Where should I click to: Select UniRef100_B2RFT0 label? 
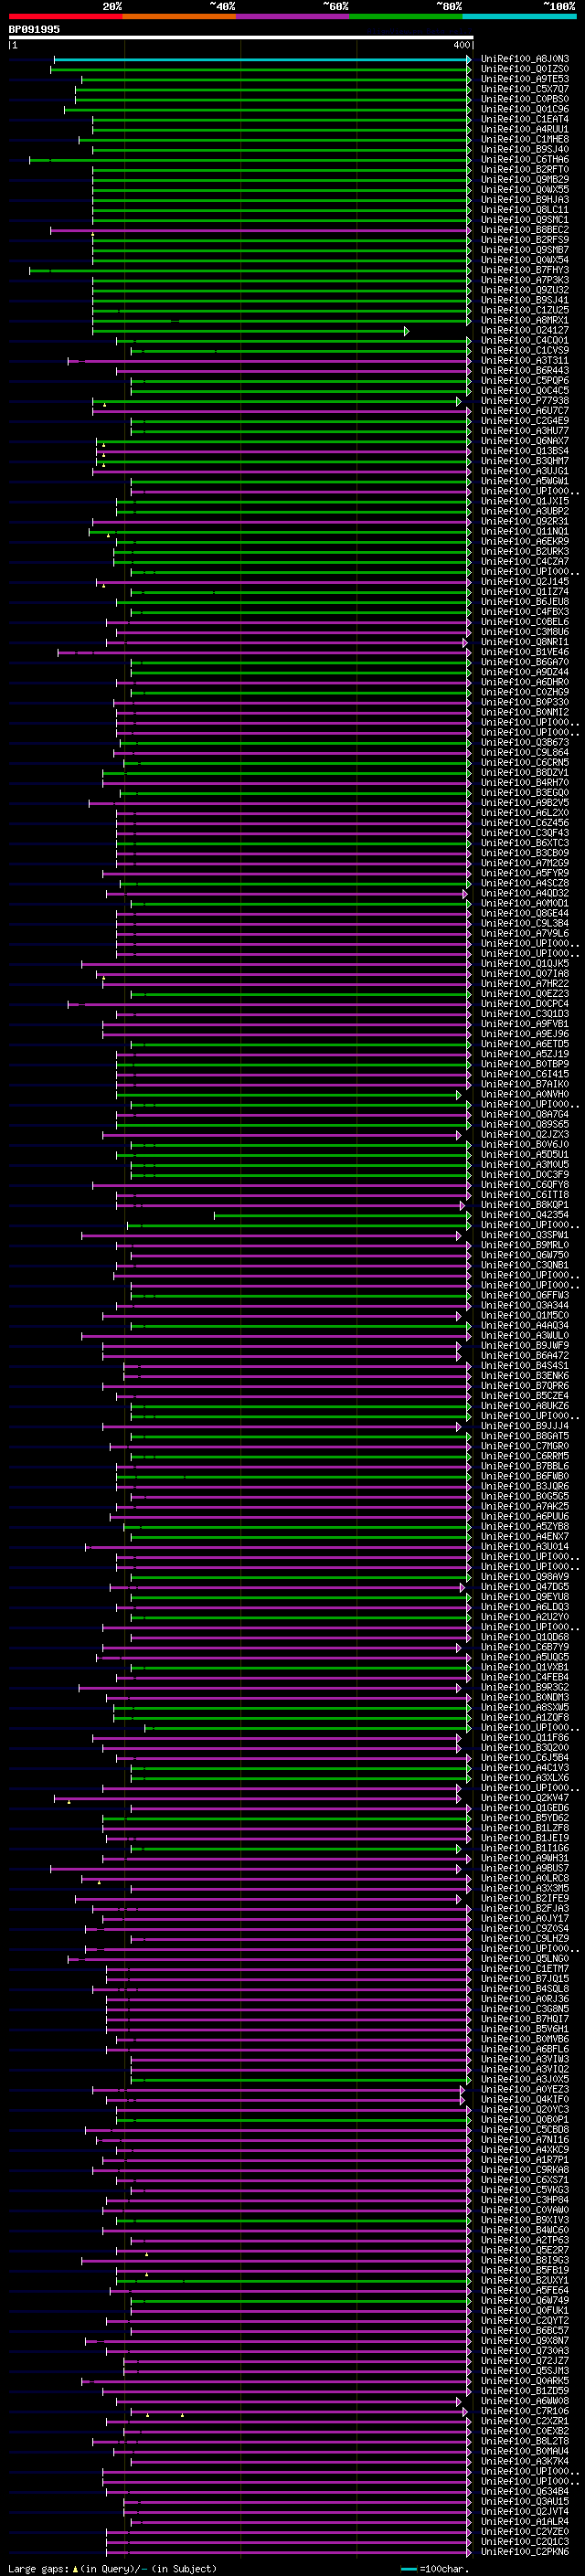pyautogui.click(x=525, y=170)
